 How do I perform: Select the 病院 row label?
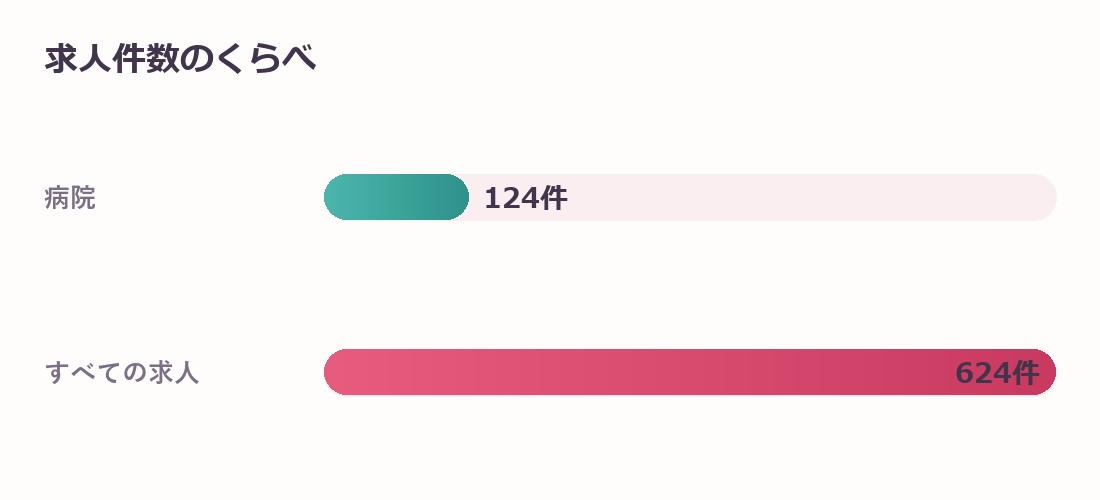point(70,198)
